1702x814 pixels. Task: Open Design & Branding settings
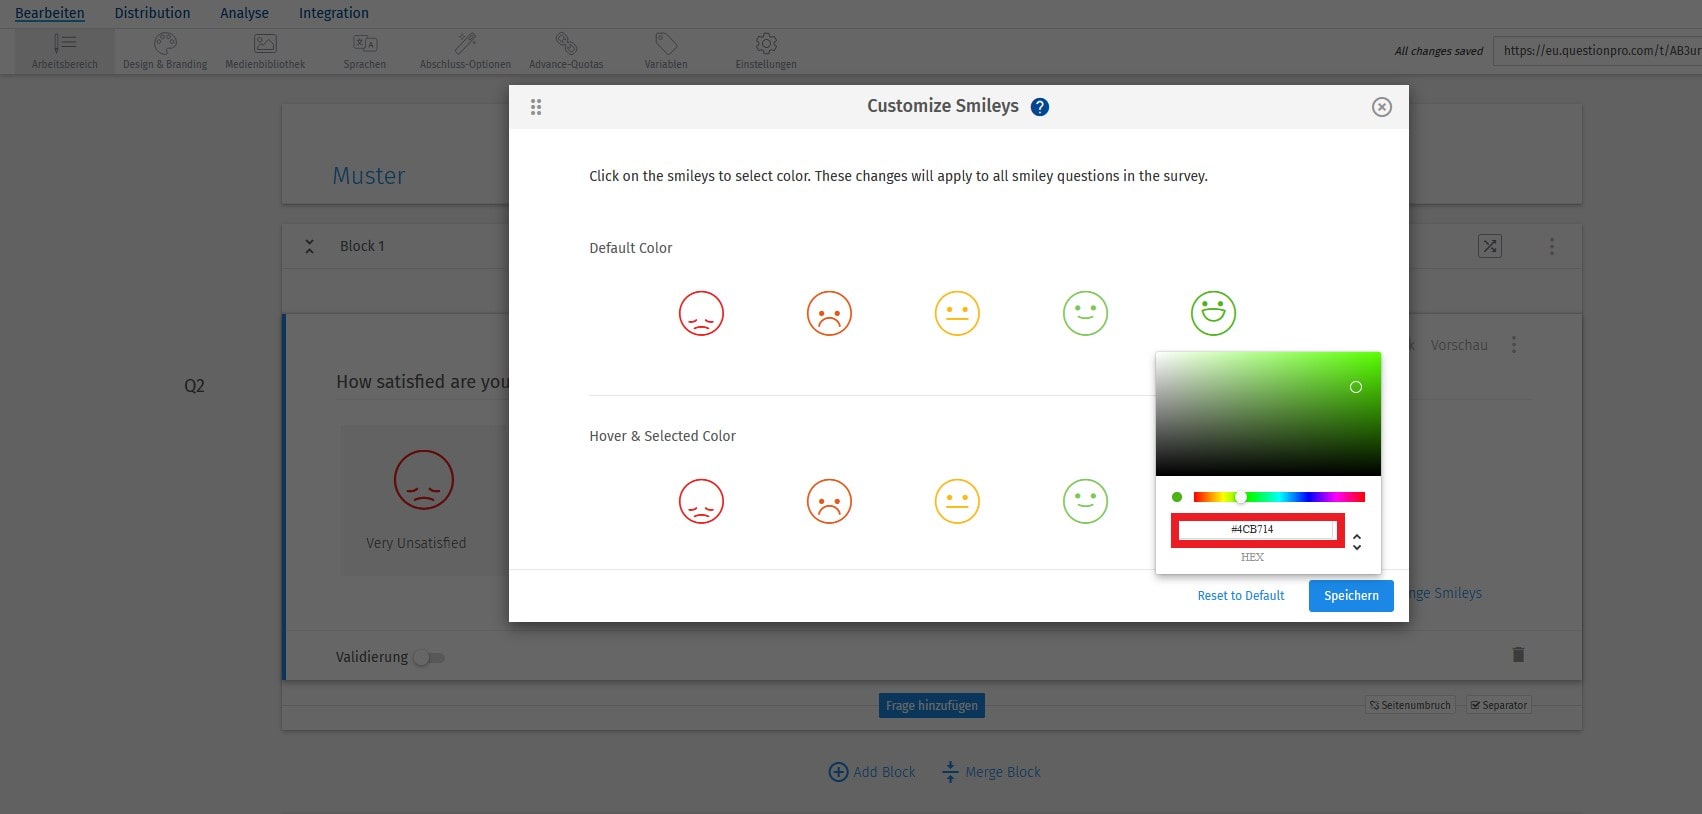pos(165,51)
